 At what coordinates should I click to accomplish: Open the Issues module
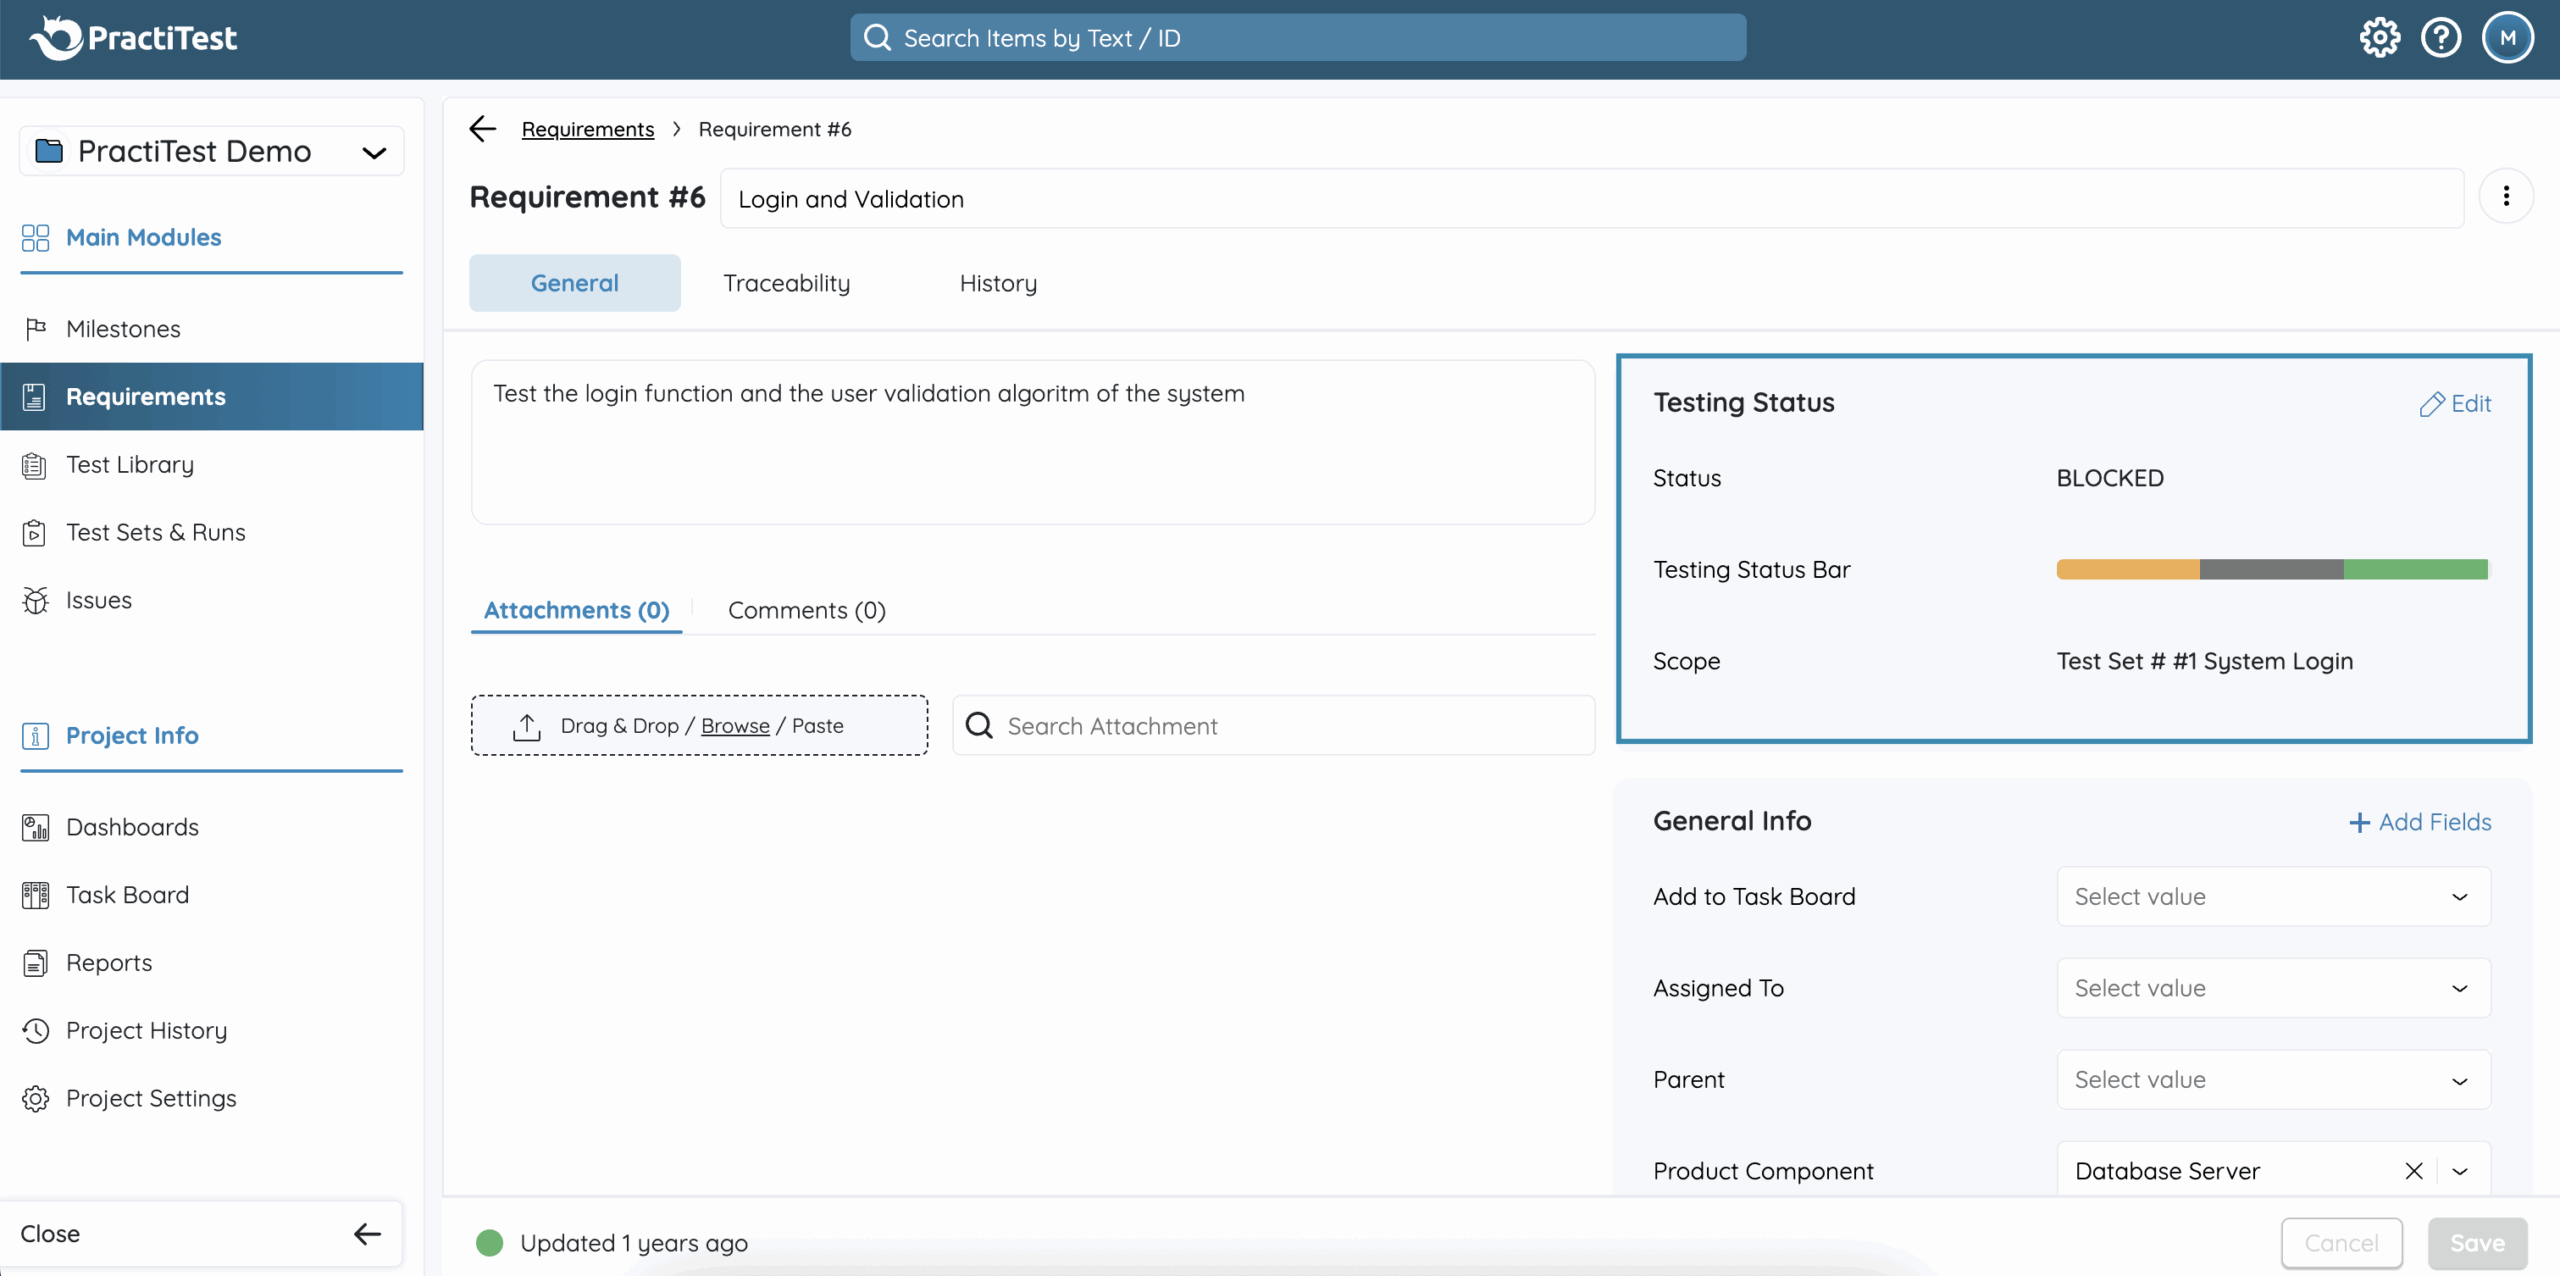coord(99,600)
